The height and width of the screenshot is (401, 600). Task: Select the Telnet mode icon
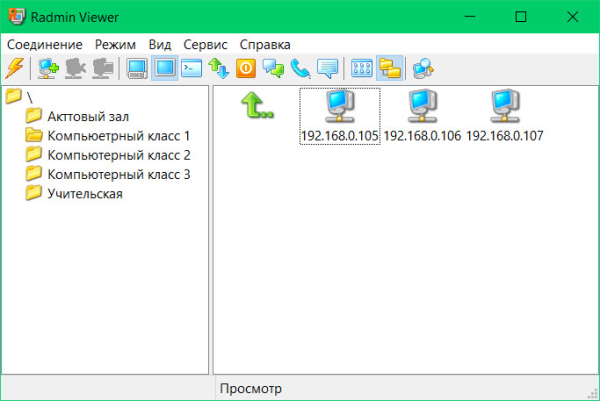click(x=192, y=69)
